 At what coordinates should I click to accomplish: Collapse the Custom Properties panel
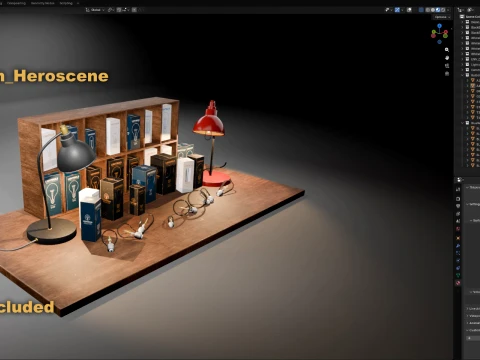pos(473,330)
